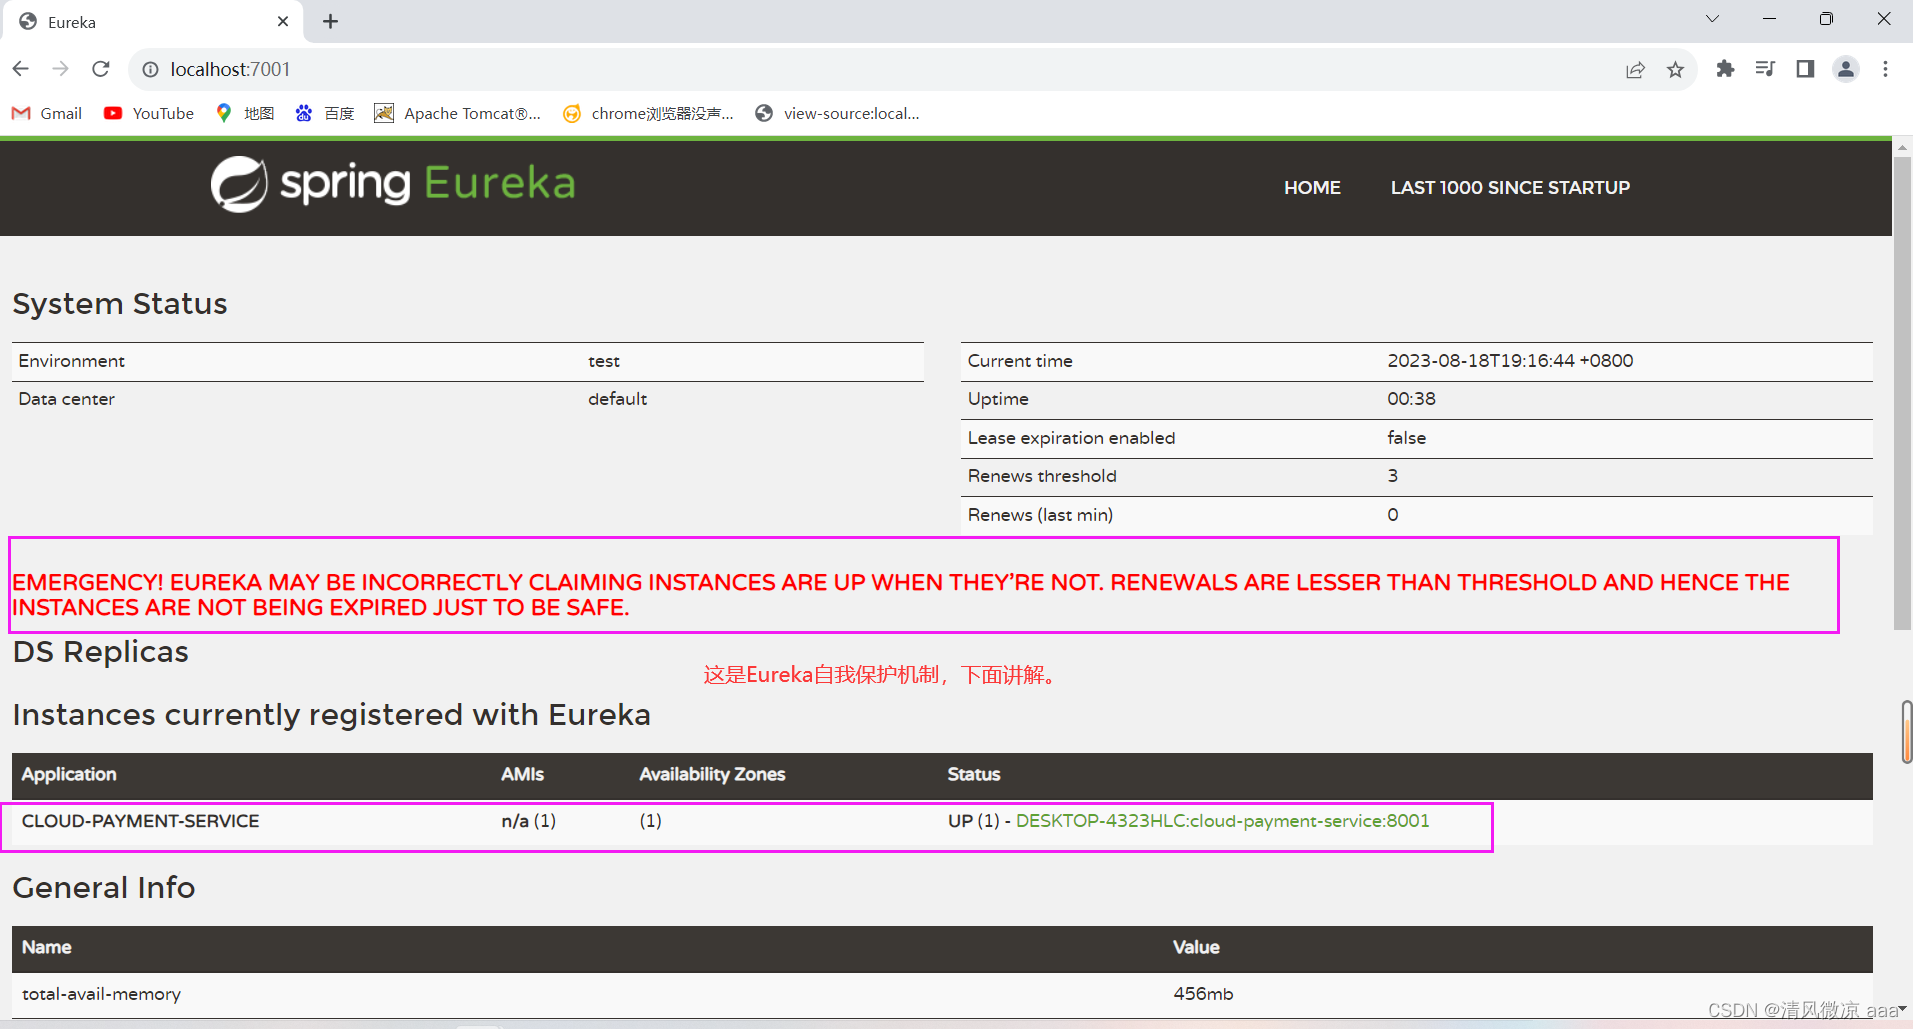Go to HOME in Eureka nav
The image size is (1913, 1029).
coord(1312,187)
